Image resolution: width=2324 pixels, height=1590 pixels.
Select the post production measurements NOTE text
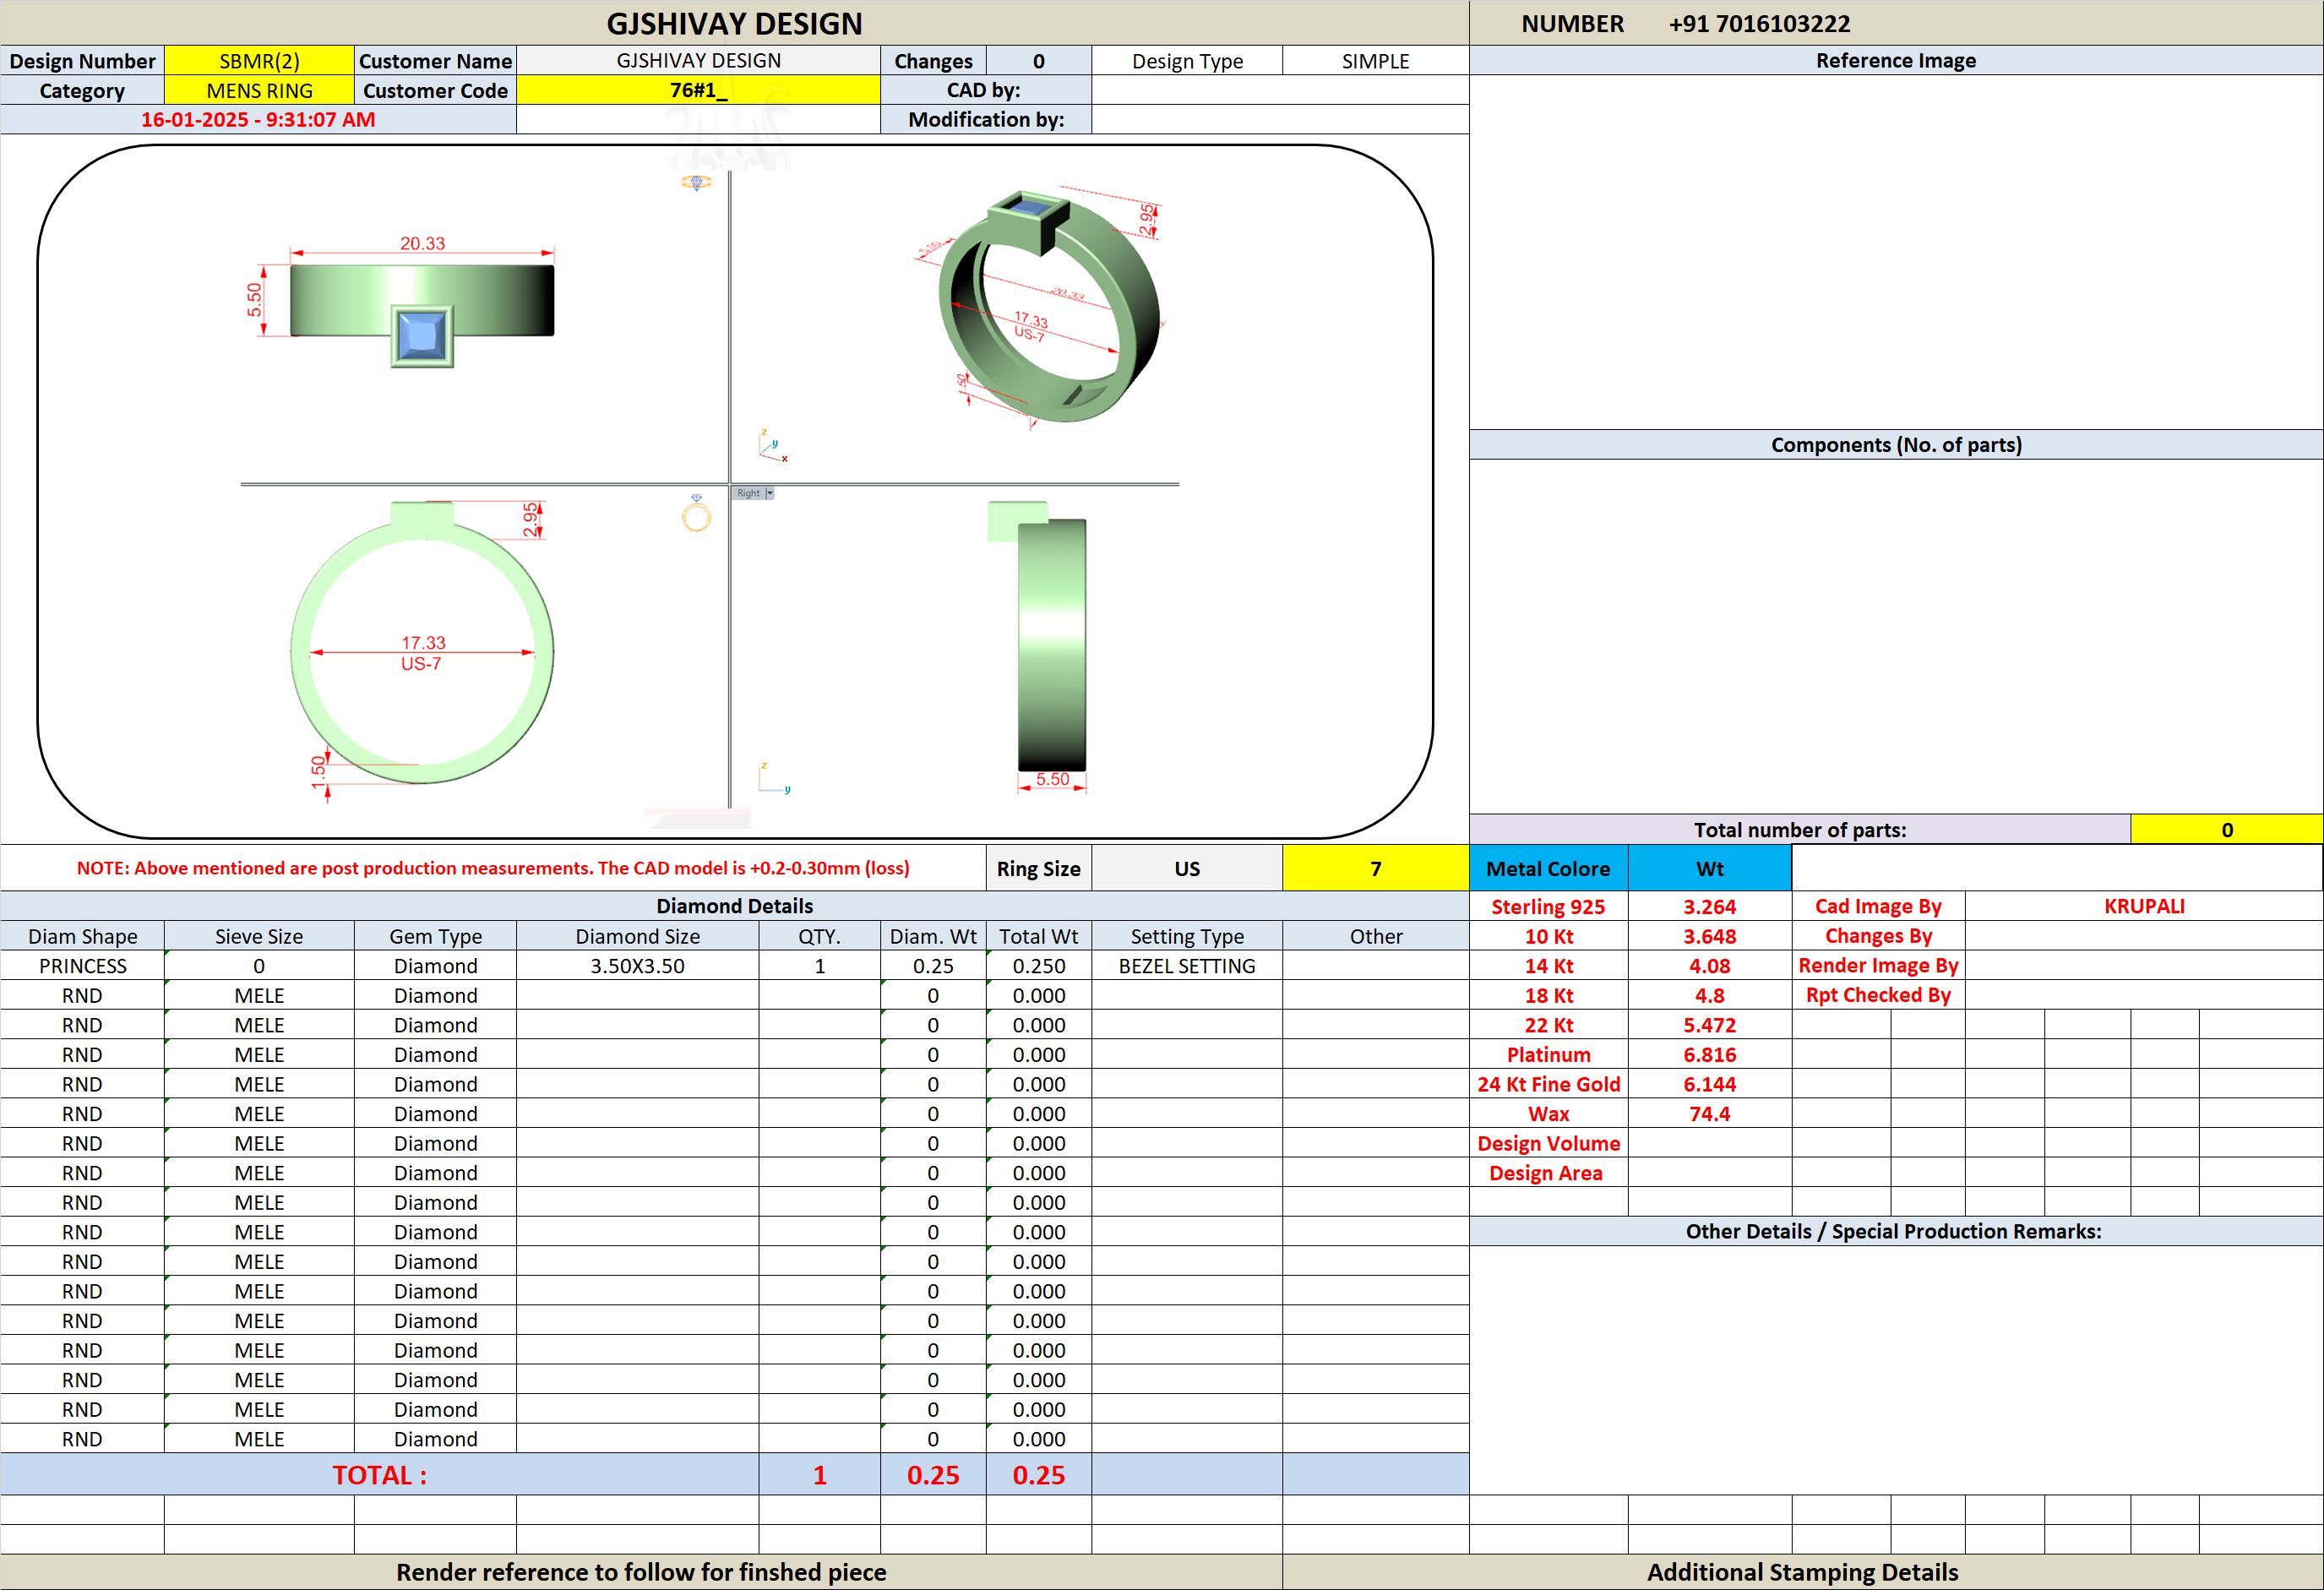pyautogui.click(x=493, y=868)
